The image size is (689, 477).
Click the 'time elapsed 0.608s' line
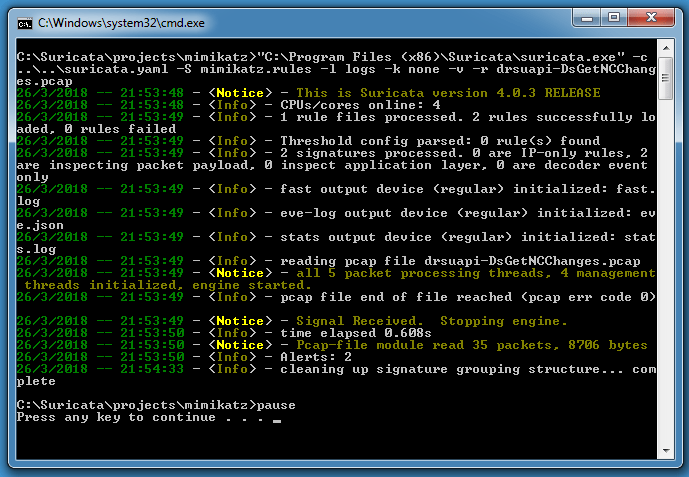pyautogui.click(x=356, y=332)
